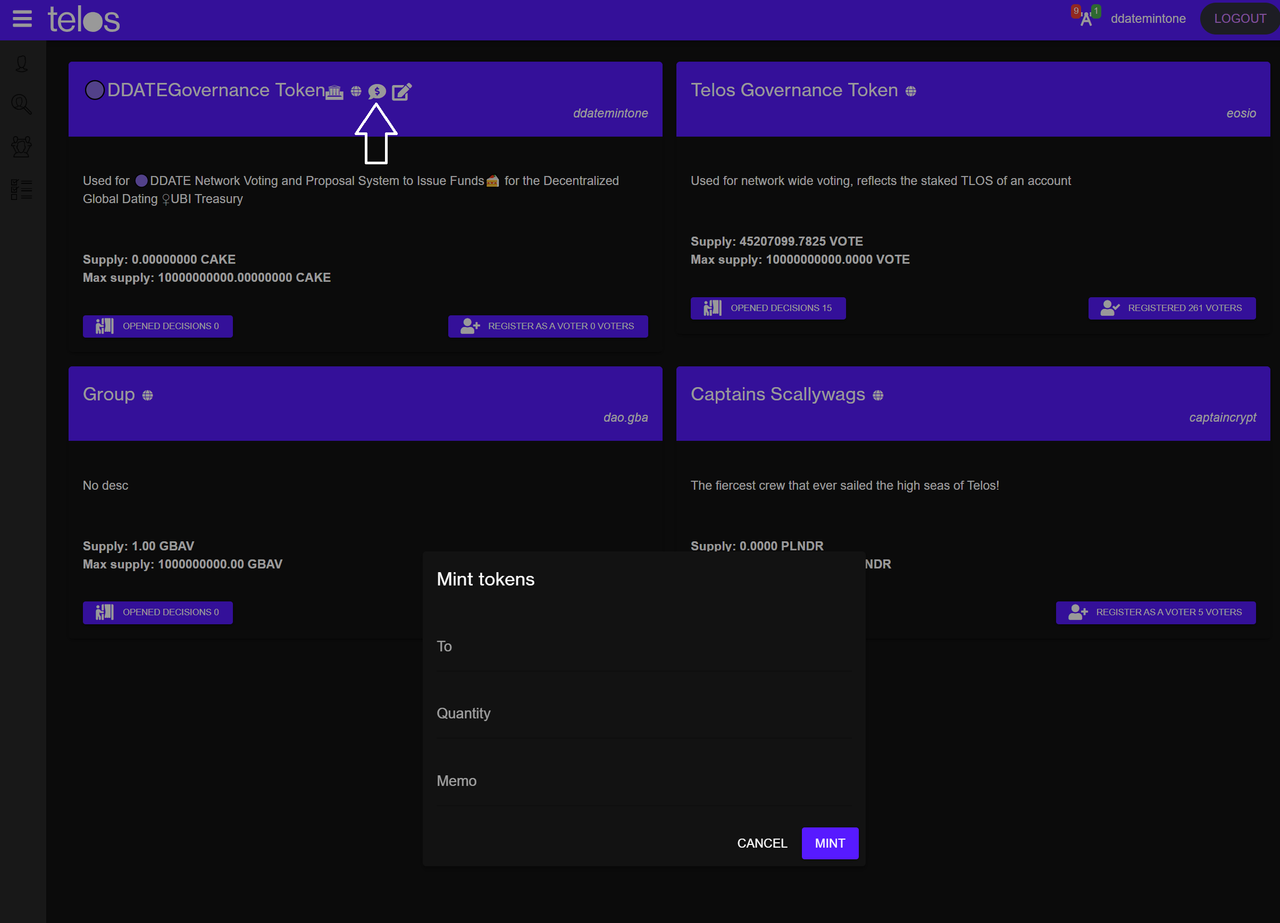1280x923 pixels.
Task: Click the ddatemintone account name in the header
Action: tap(1148, 19)
